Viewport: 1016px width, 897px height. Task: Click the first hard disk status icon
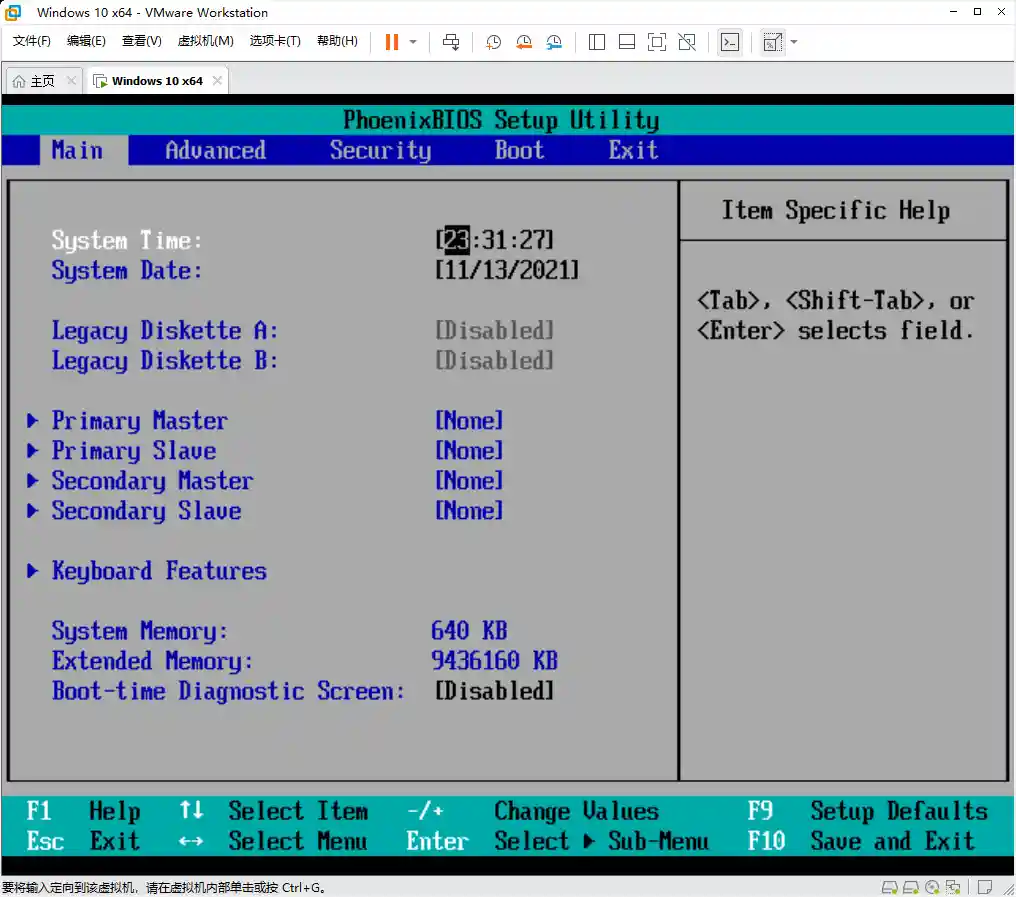(889, 887)
